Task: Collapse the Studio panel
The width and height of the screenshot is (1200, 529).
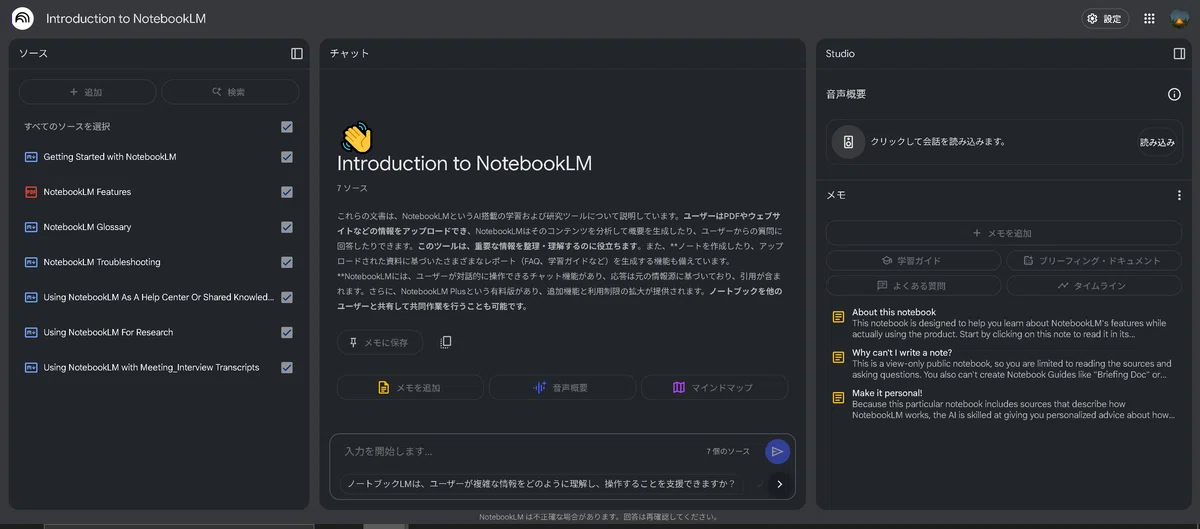Action: 1179,54
